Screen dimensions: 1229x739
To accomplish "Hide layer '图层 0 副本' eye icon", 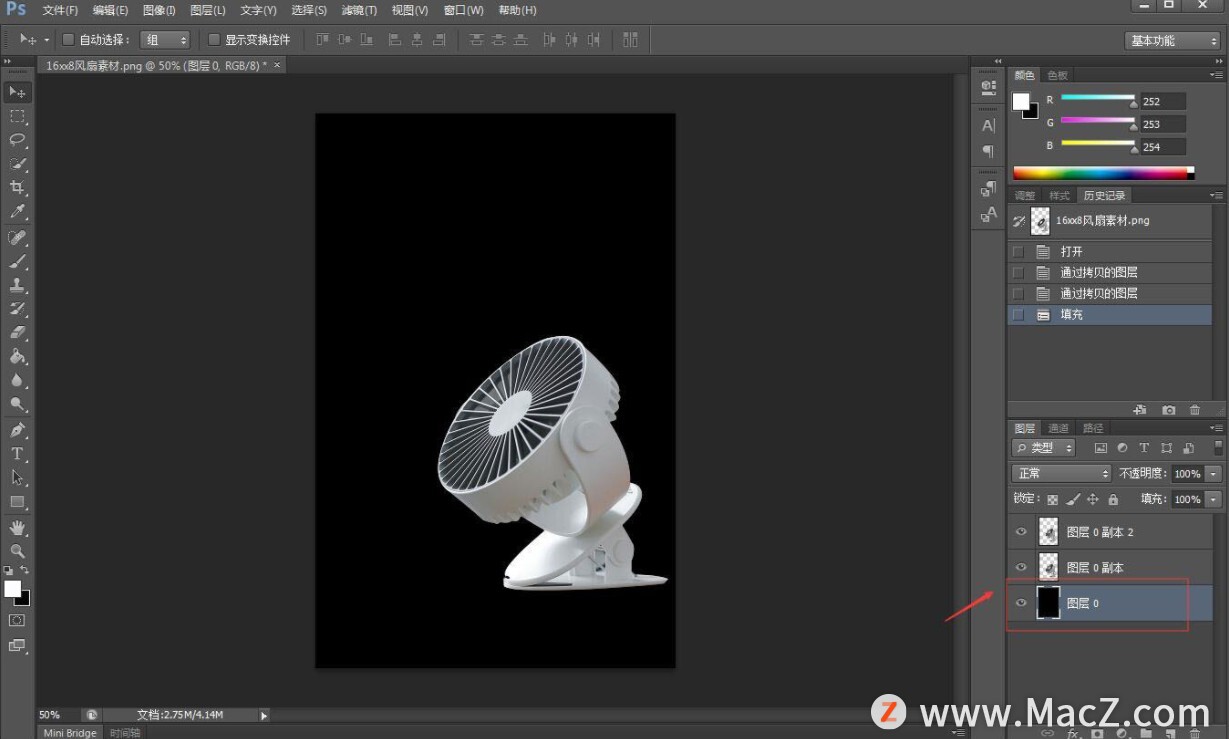I will point(1021,568).
